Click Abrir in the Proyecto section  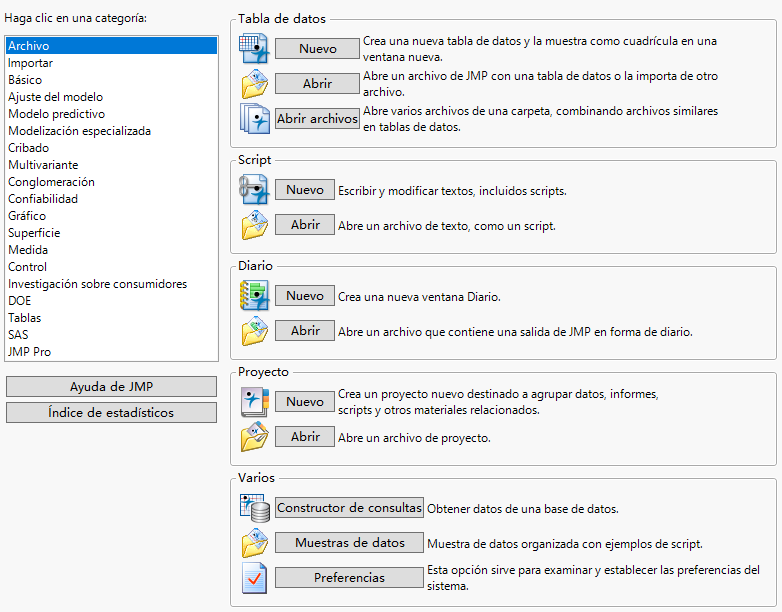click(305, 436)
